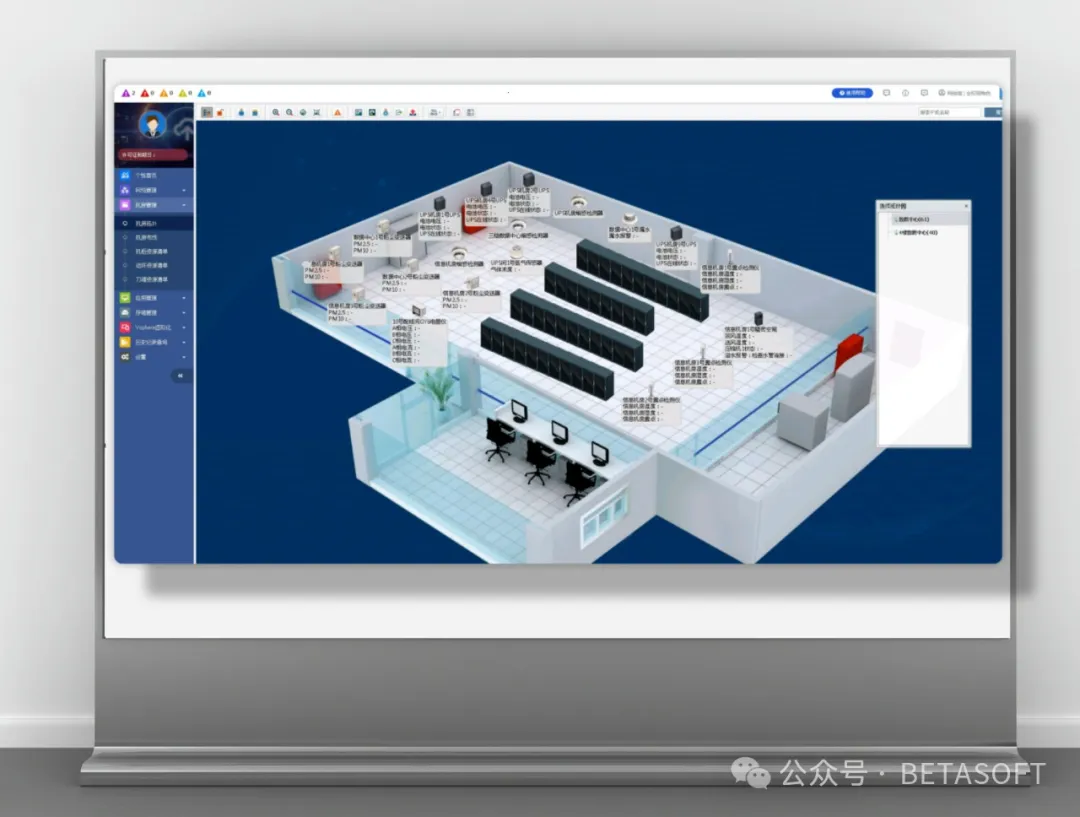This screenshot has height=817, width=1080.
Task: Close the floating tree panel
Action: [966, 206]
